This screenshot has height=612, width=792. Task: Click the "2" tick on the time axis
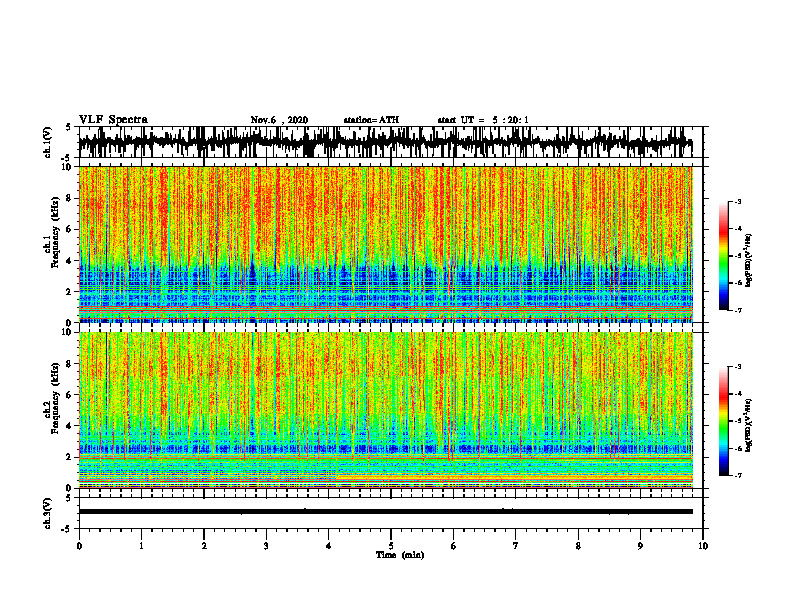click(204, 546)
